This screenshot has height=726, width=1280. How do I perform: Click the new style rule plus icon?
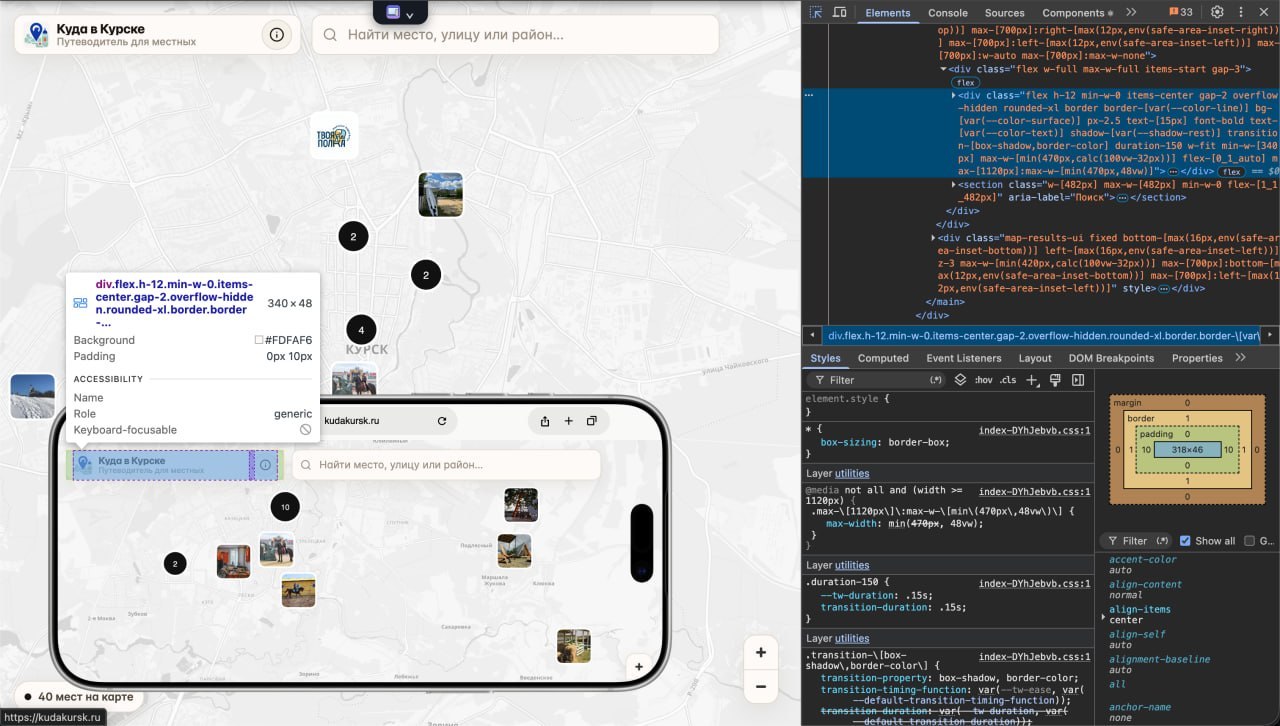coord(1033,380)
